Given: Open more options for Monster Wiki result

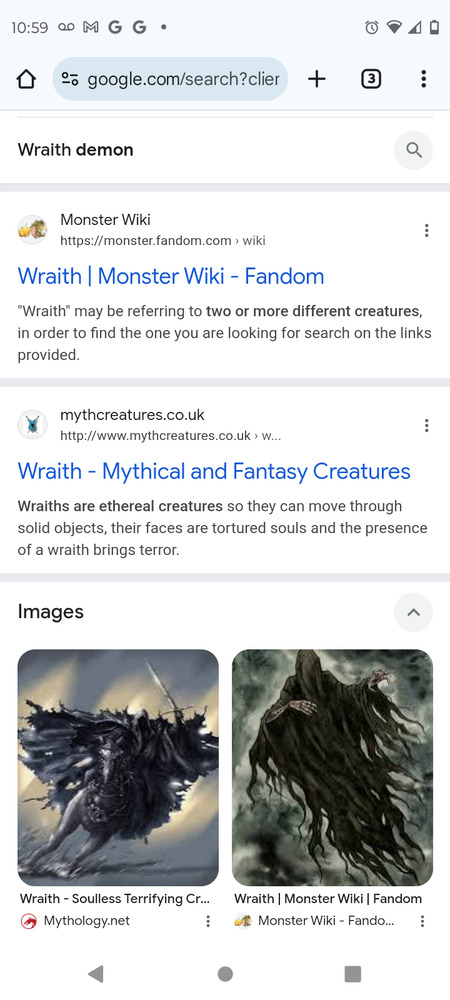Looking at the screenshot, I should [426, 231].
